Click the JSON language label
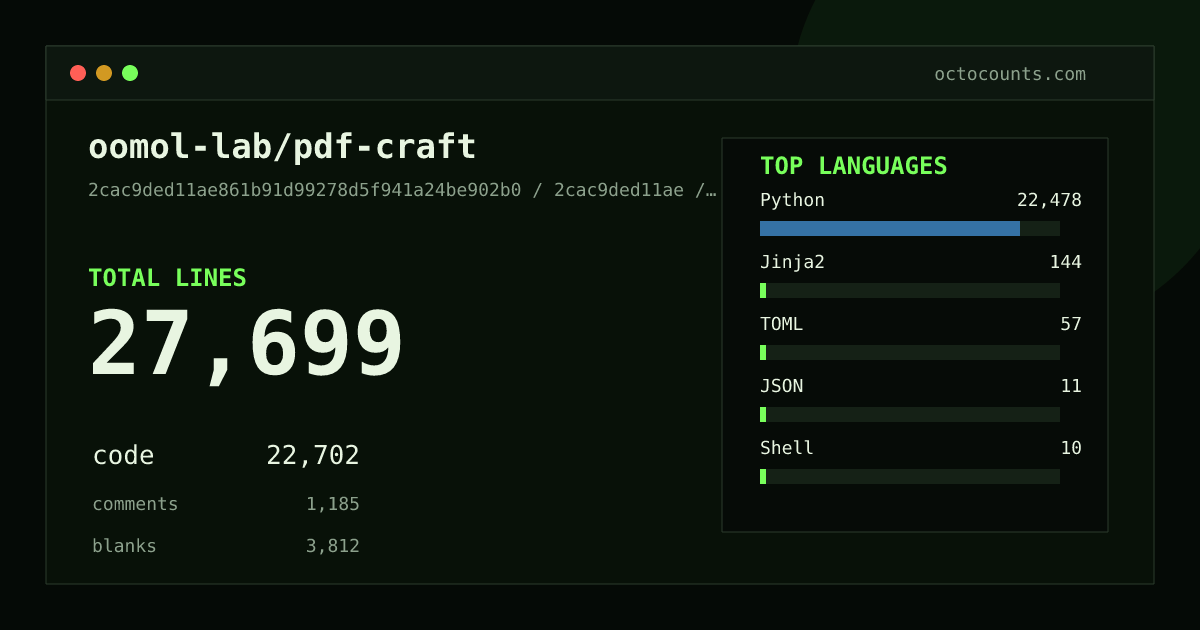The width and height of the screenshot is (1200, 630). tap(781, 386)
